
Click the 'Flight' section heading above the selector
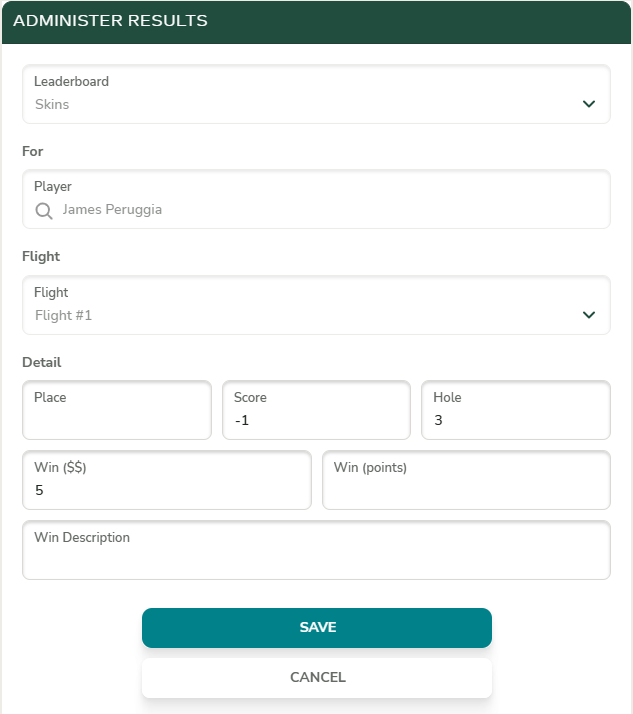coord(41,256)
